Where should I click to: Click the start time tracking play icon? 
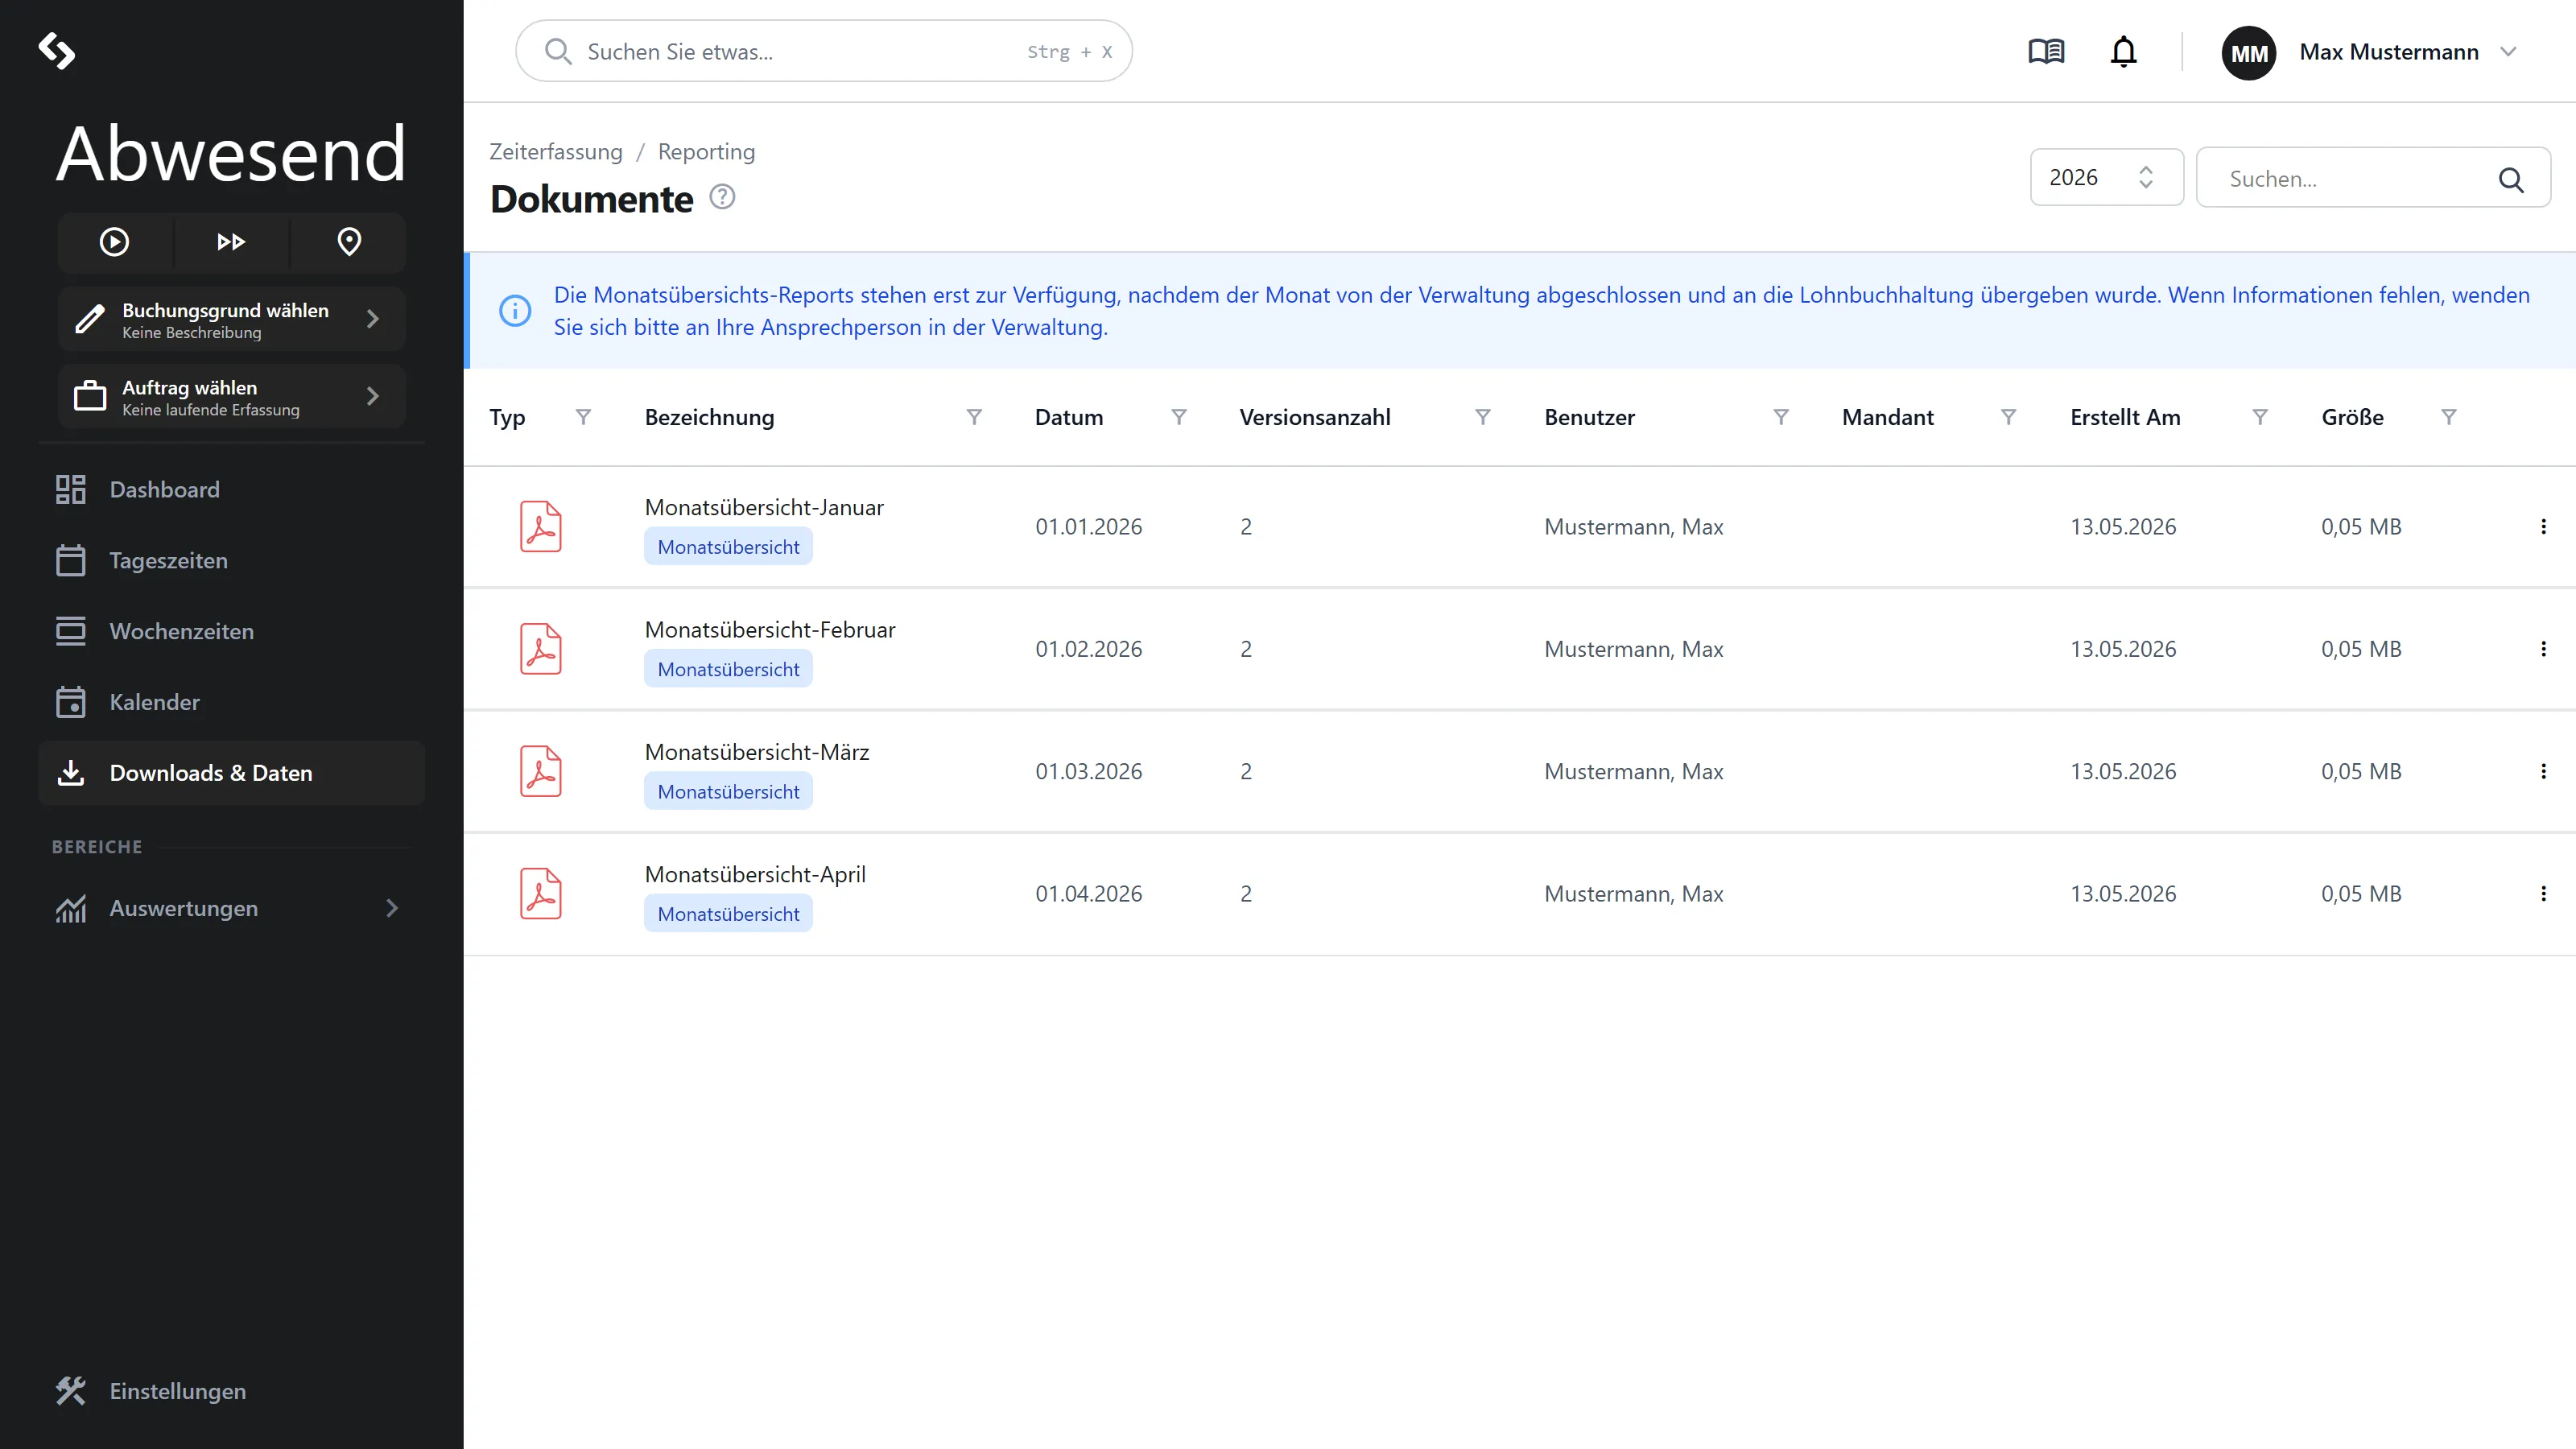(x=114, y=242)
